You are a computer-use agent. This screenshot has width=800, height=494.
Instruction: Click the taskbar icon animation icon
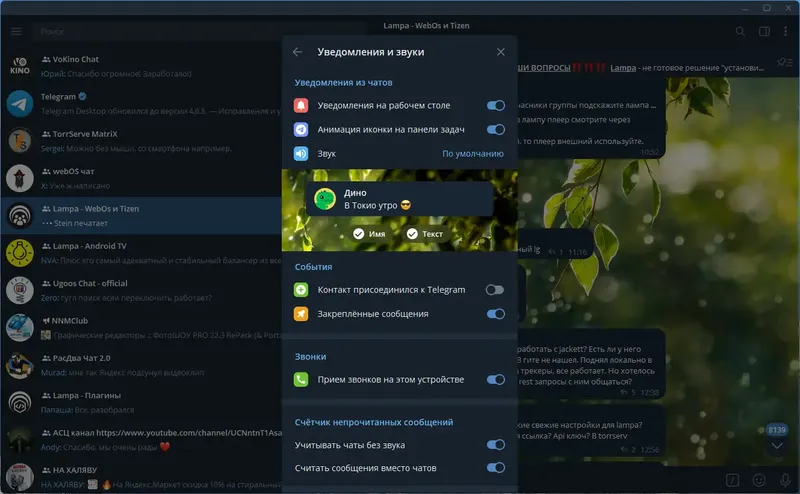tap(301, 130)
